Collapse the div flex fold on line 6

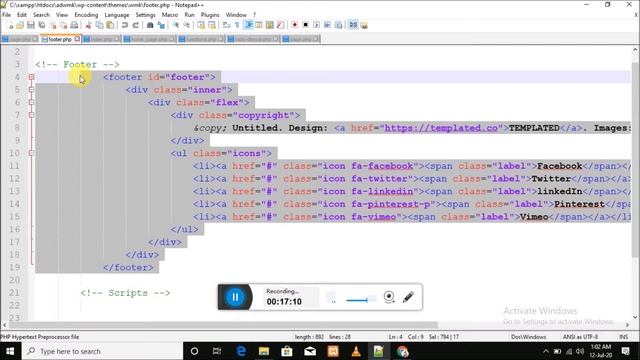31,102
